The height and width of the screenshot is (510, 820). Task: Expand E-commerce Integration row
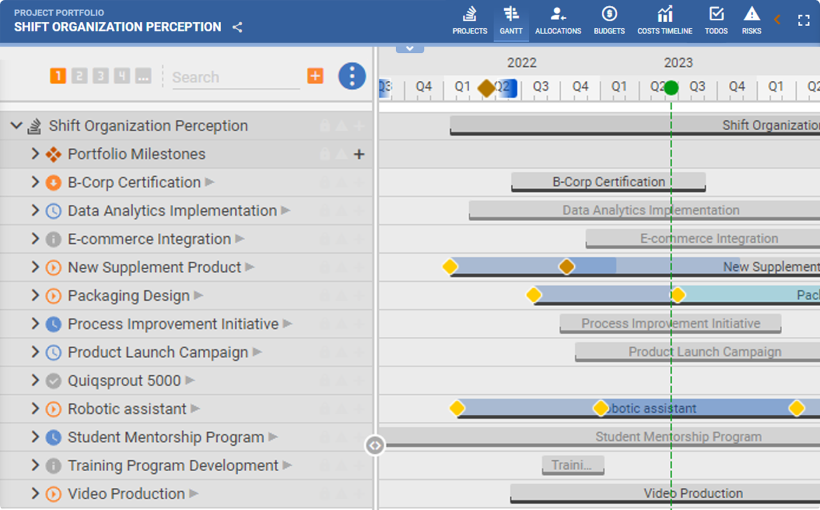tap(35, 239)
